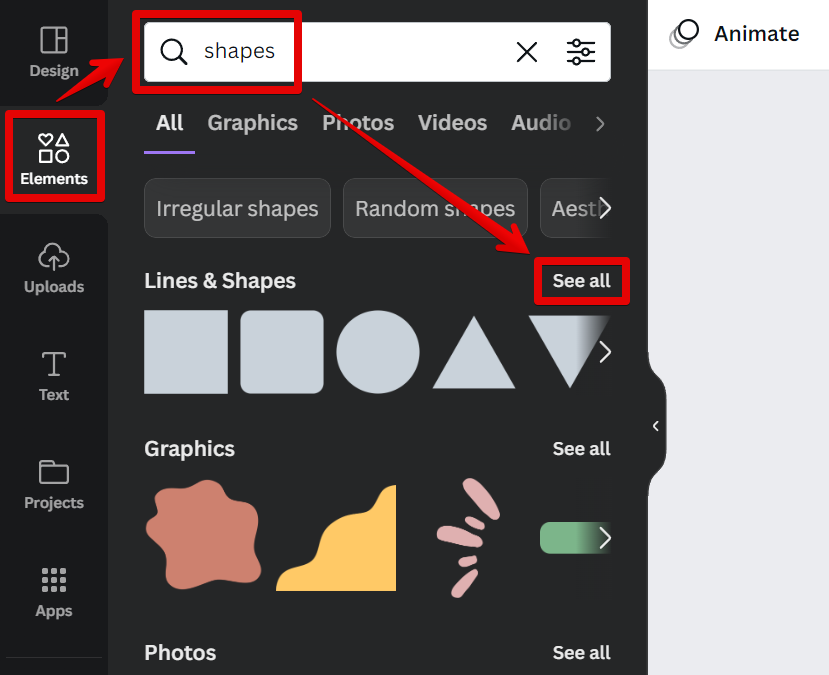The width and height of the screenshot is (829, 675).
Task: Collapse the side panel handle
Action: [656, 426]
